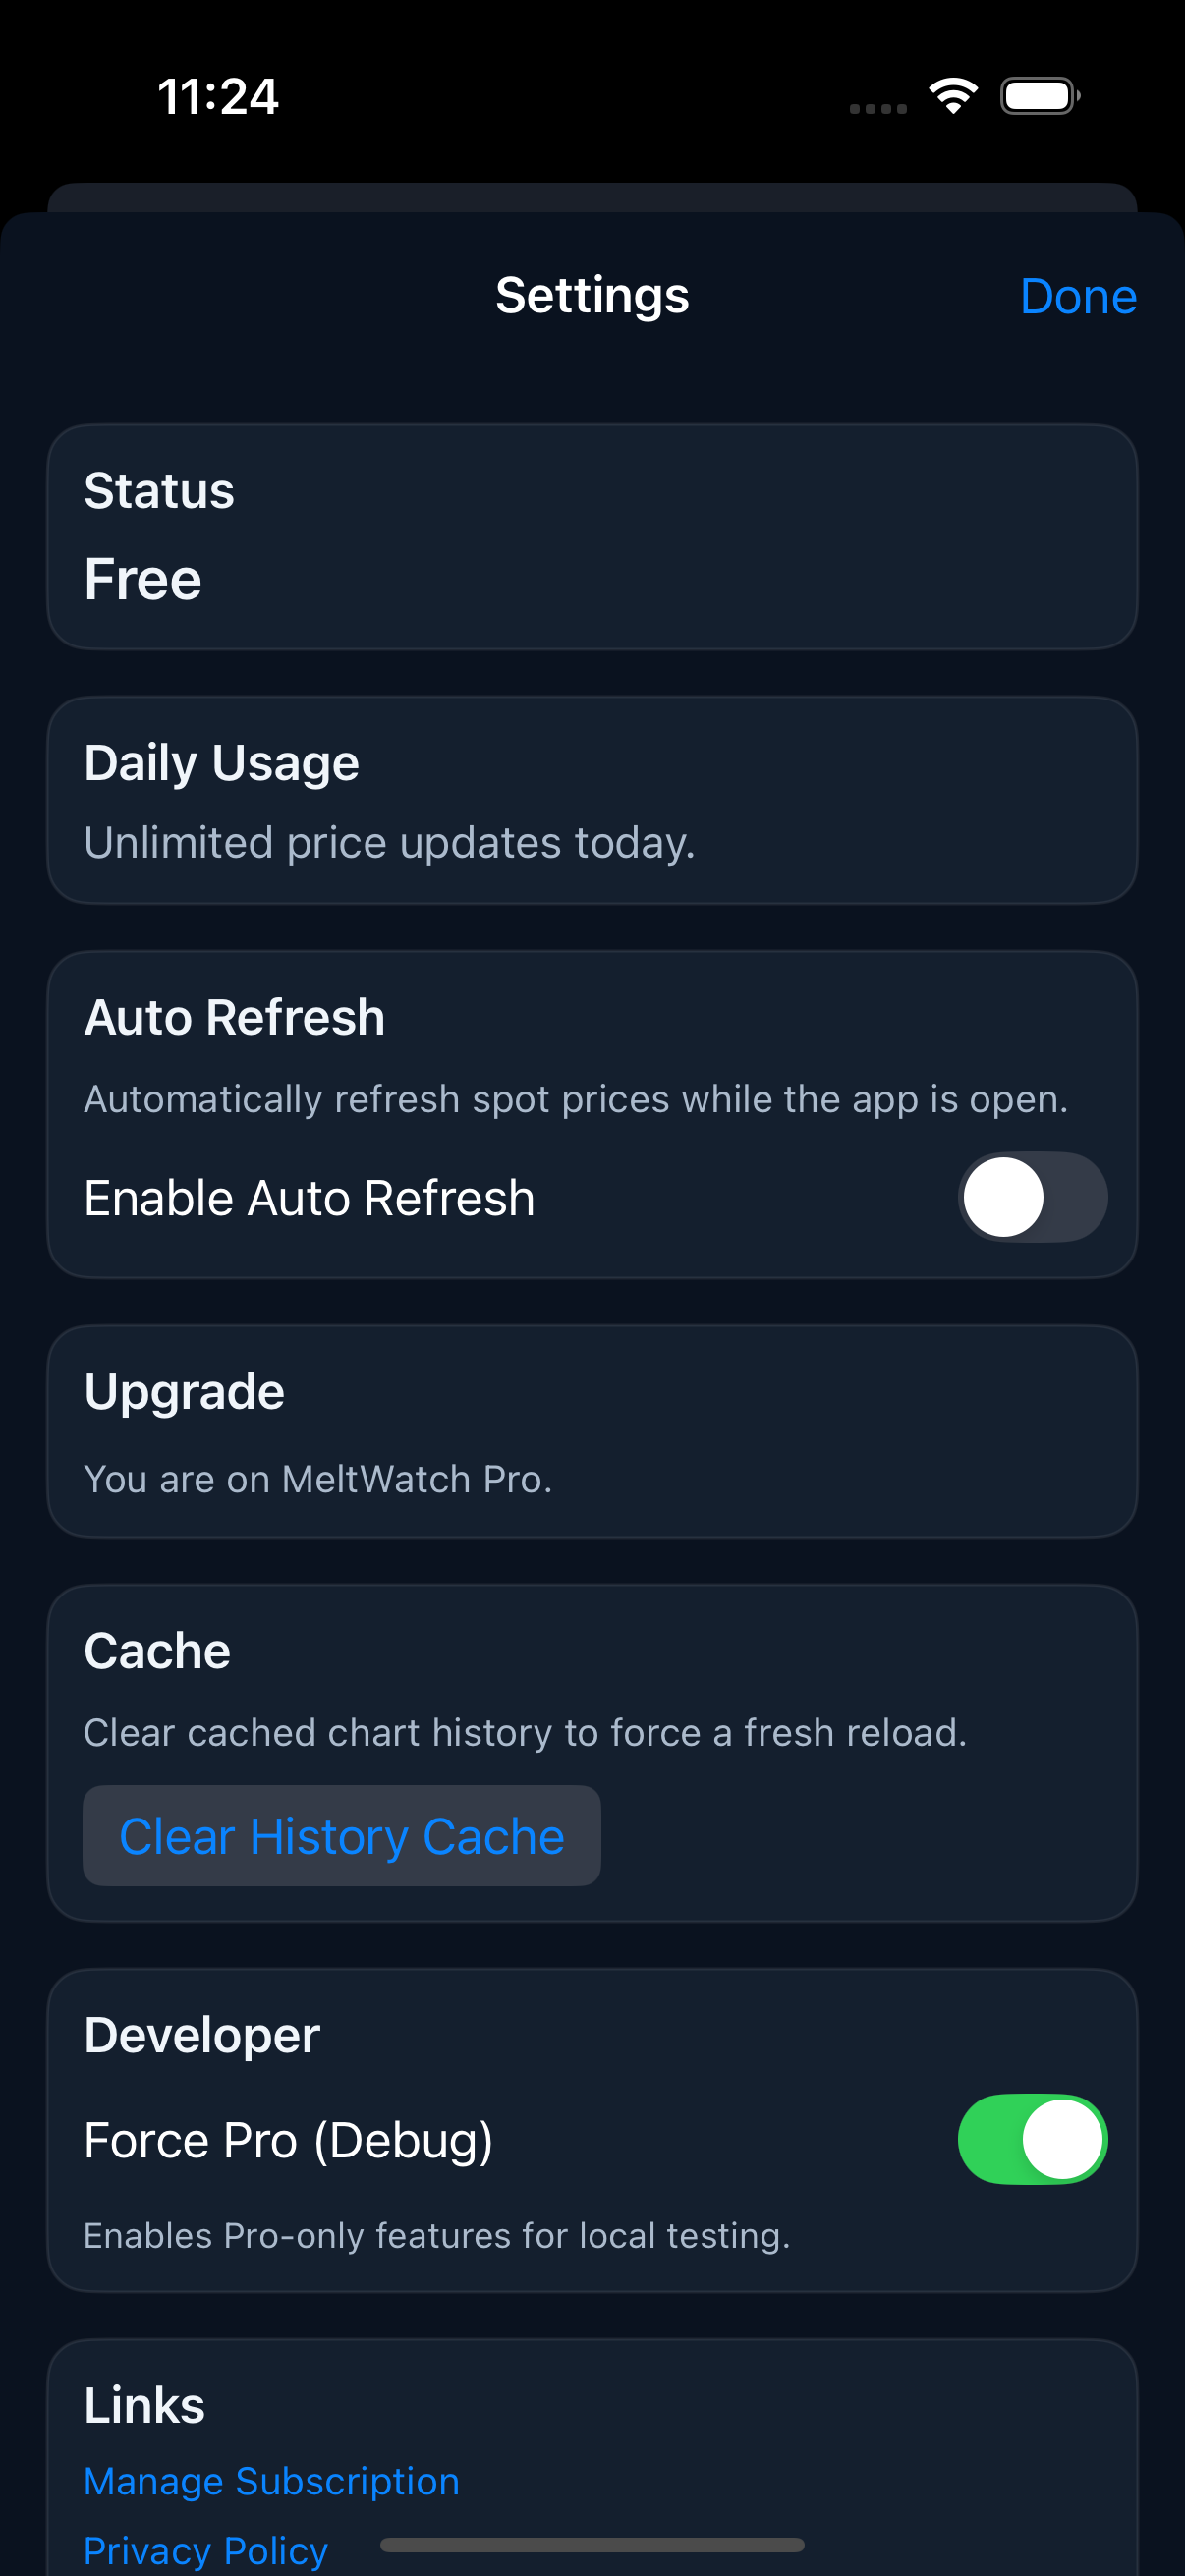Tap the Auto Refresh section heading
The image size is (1185, 2576).
click(234, 1017)
